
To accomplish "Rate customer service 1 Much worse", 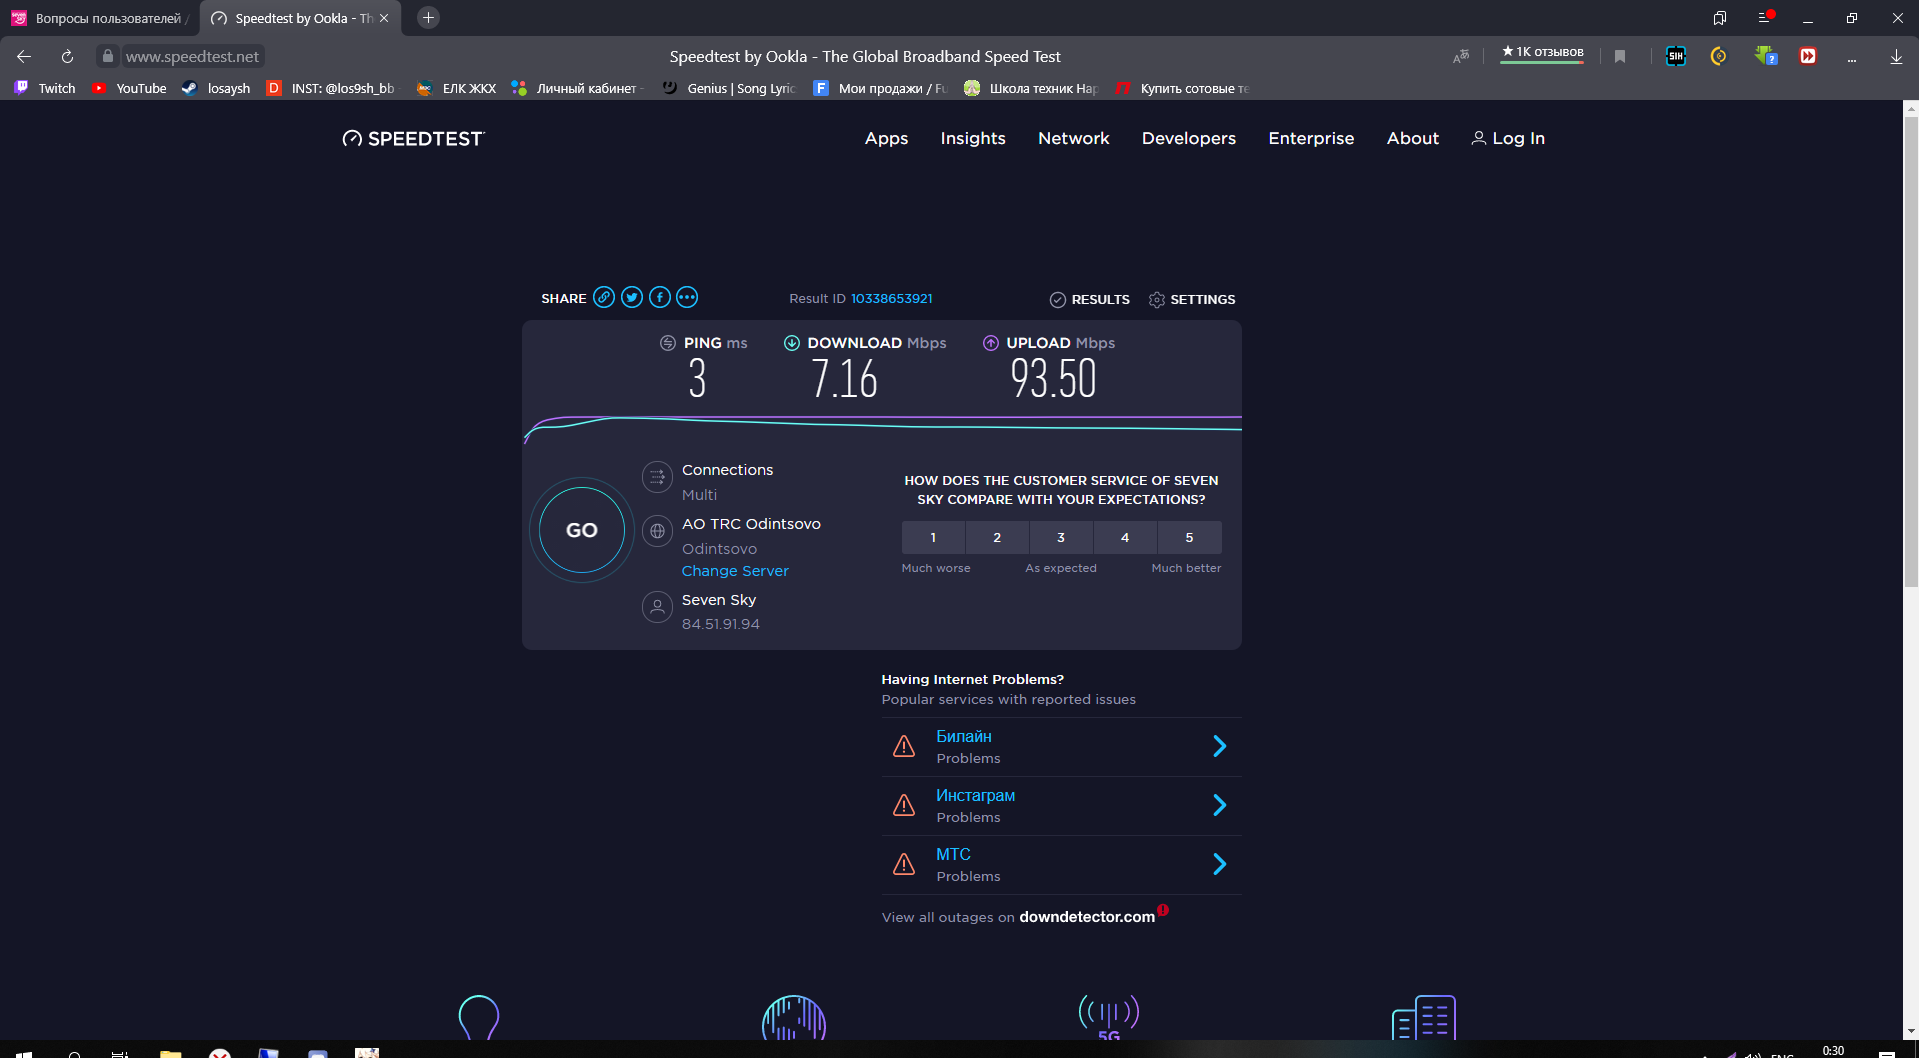I will point(933,537).
